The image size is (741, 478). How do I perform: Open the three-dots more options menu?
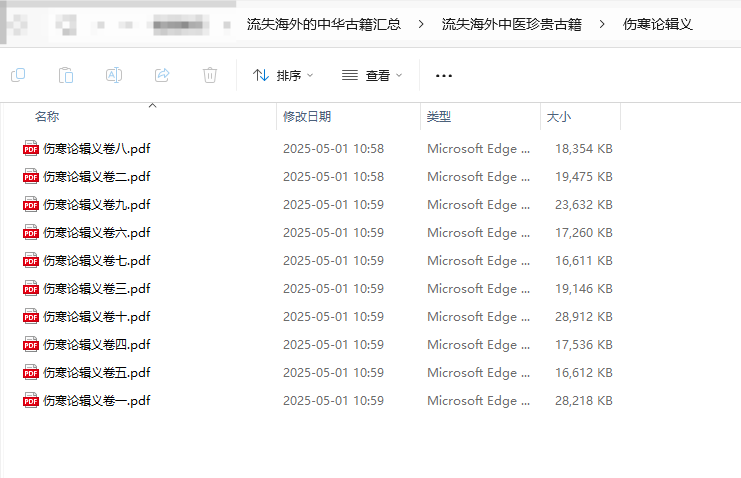444,76
